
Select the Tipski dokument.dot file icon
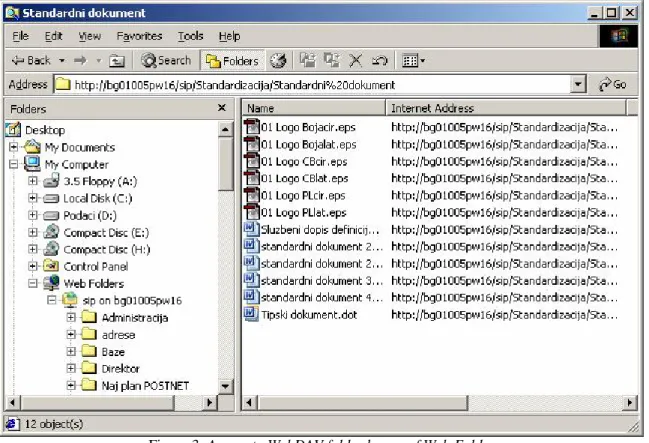click(x=251, y=314)
